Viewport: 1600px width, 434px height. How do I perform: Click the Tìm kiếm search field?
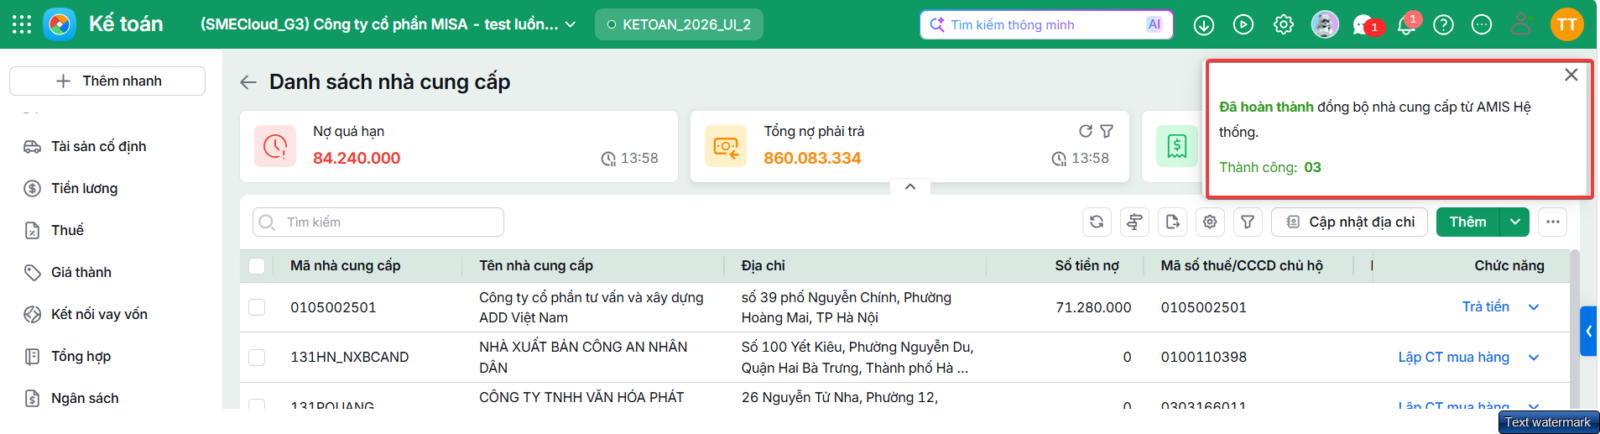(378, 222)
